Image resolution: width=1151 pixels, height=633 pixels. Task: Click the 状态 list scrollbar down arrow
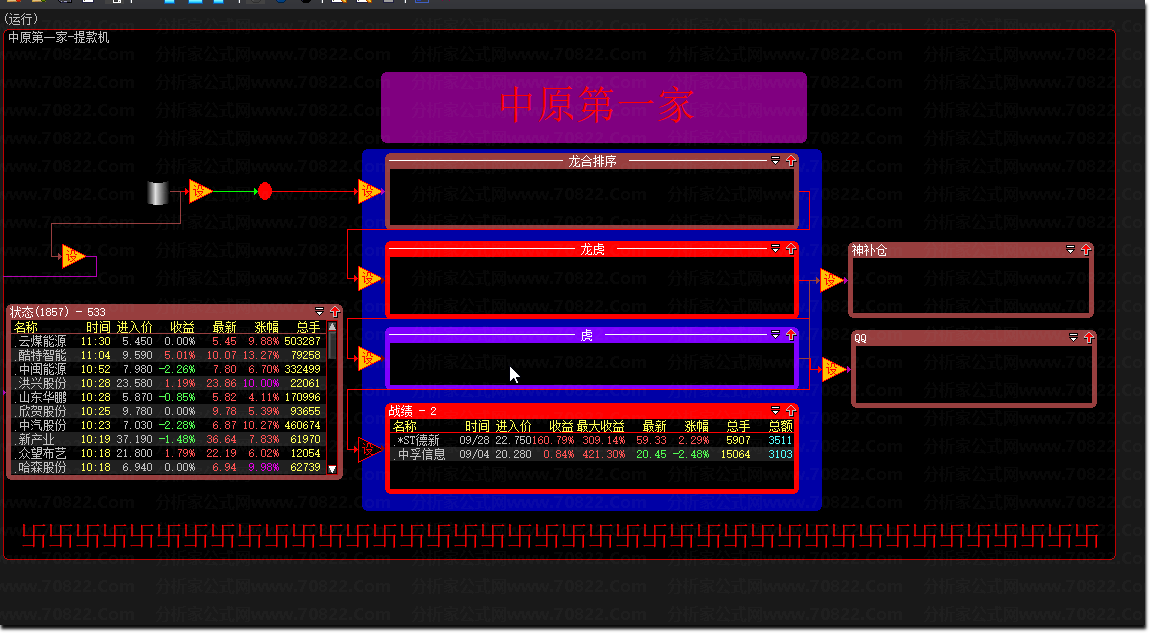[x=333, y=469]
